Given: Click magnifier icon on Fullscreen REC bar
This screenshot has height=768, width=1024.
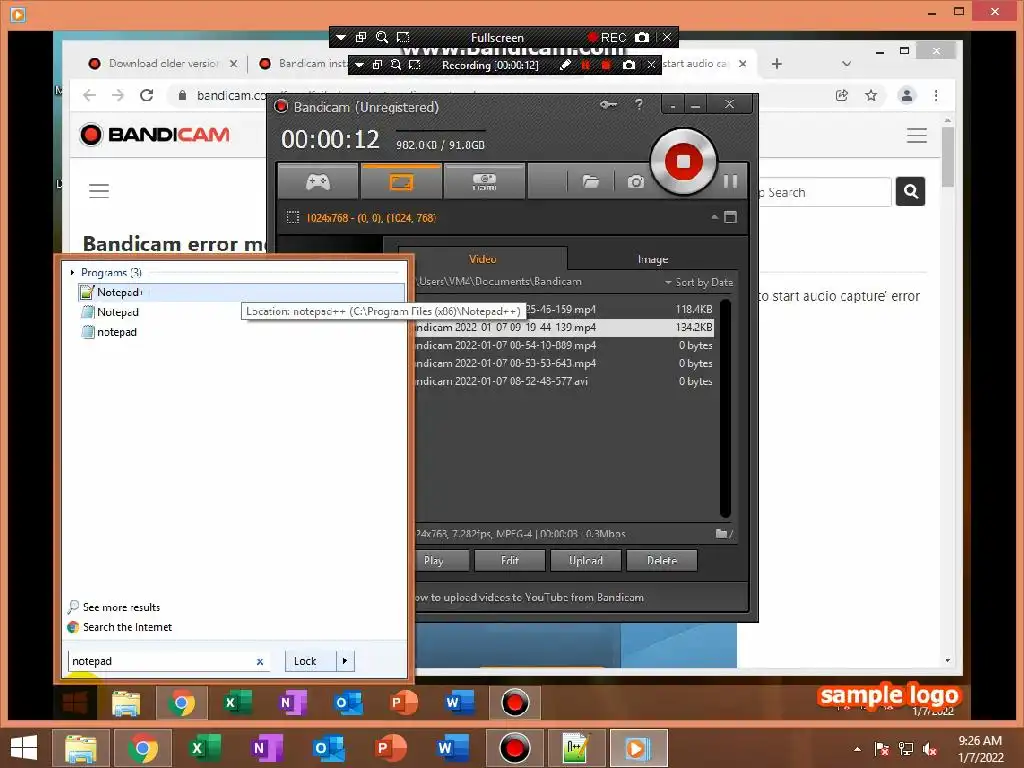Looking at the screenshot, I should click(382, 37).
